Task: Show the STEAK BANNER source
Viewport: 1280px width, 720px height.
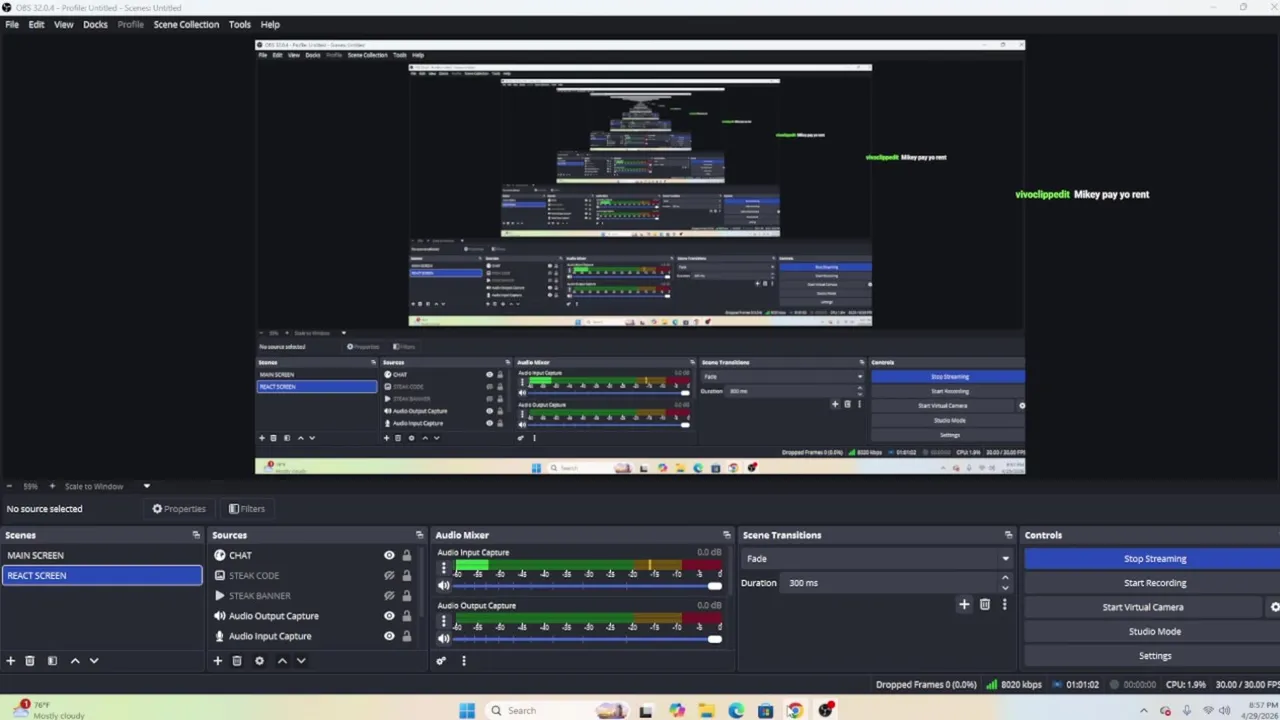Action: [x=389, y=595]
